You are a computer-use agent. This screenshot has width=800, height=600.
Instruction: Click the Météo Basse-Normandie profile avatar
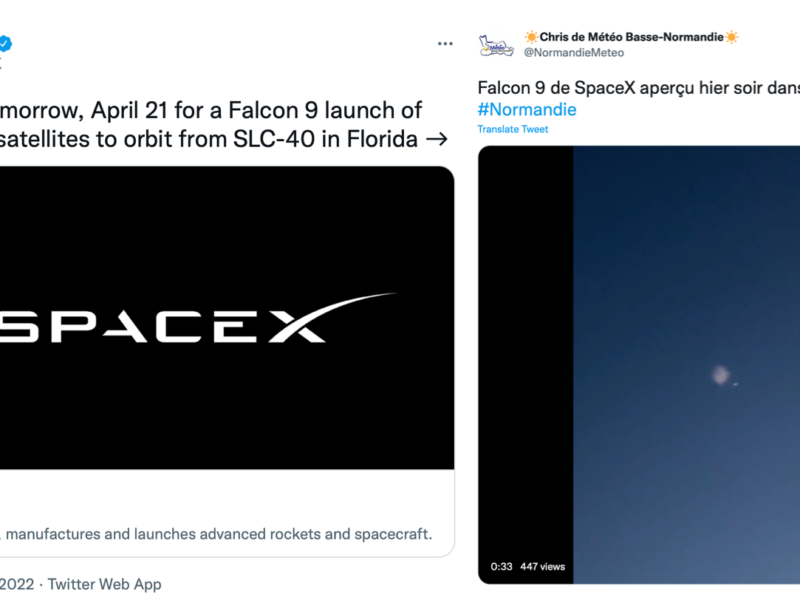496,45
